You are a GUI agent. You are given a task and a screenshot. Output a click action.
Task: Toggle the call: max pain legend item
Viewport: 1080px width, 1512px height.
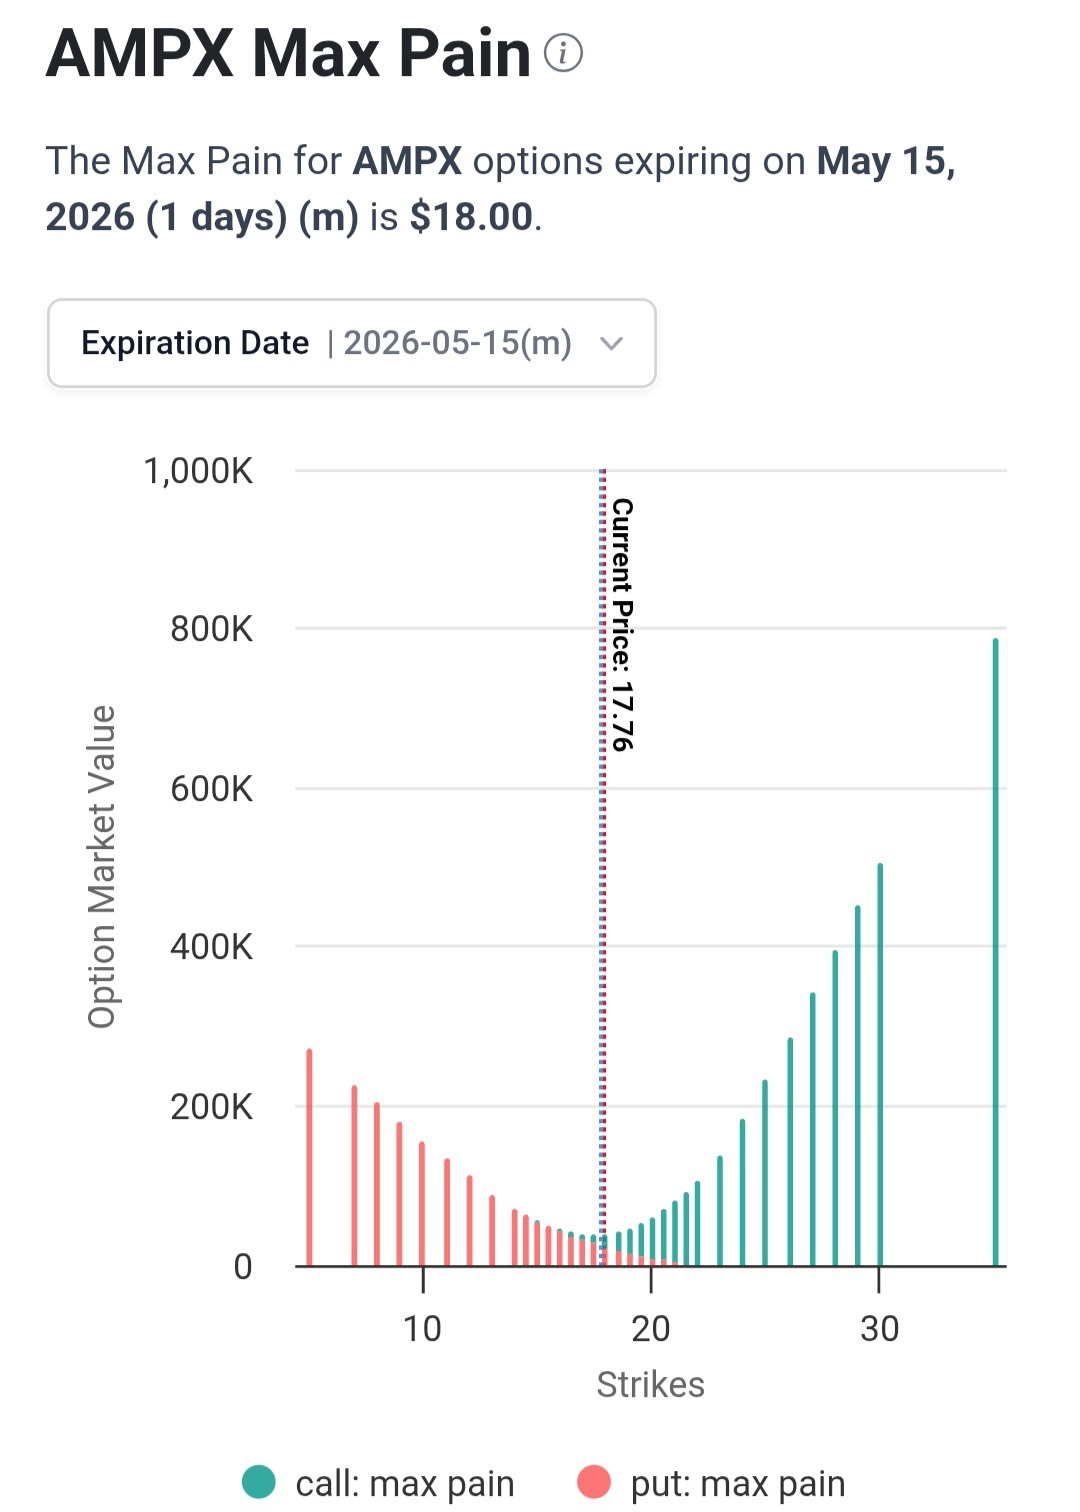[379, 1483]
